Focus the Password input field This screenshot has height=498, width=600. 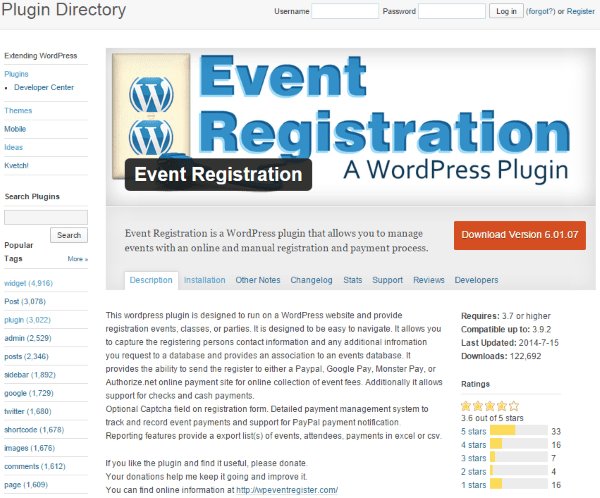[452, 11]
